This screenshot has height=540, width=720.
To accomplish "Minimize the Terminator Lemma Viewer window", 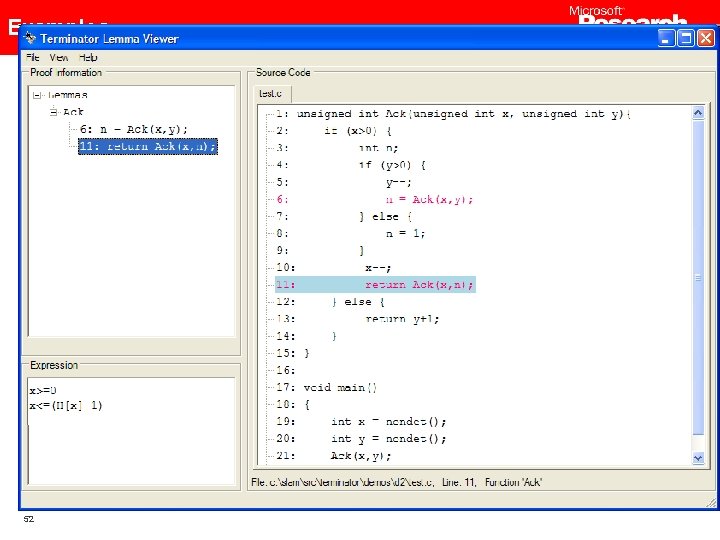I will (x=667, y=39).
